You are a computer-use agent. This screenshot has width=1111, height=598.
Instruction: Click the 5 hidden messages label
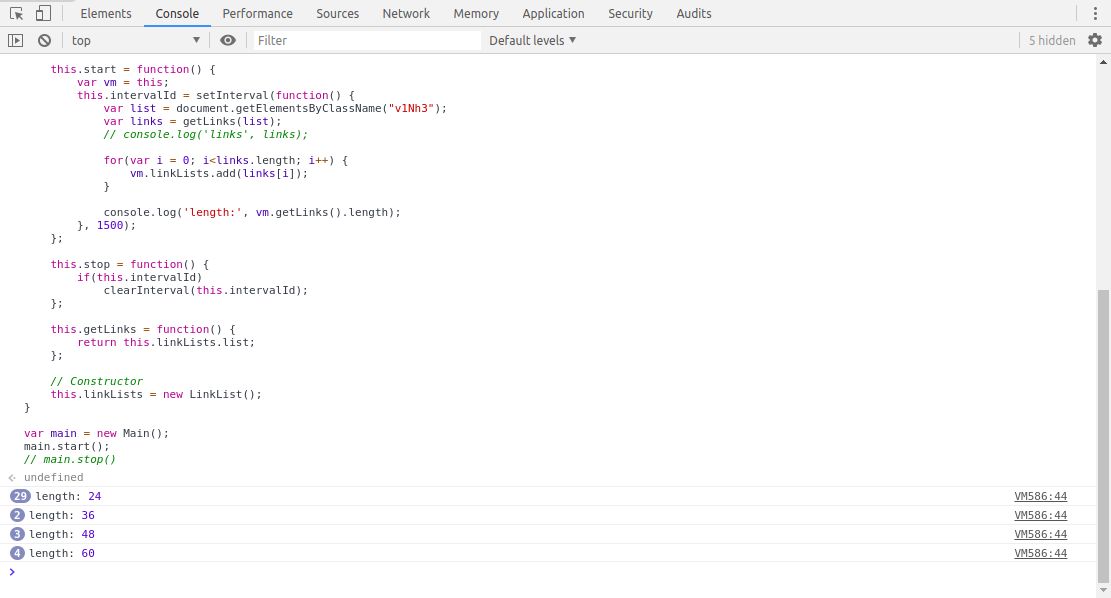[x=1052, y=40]
